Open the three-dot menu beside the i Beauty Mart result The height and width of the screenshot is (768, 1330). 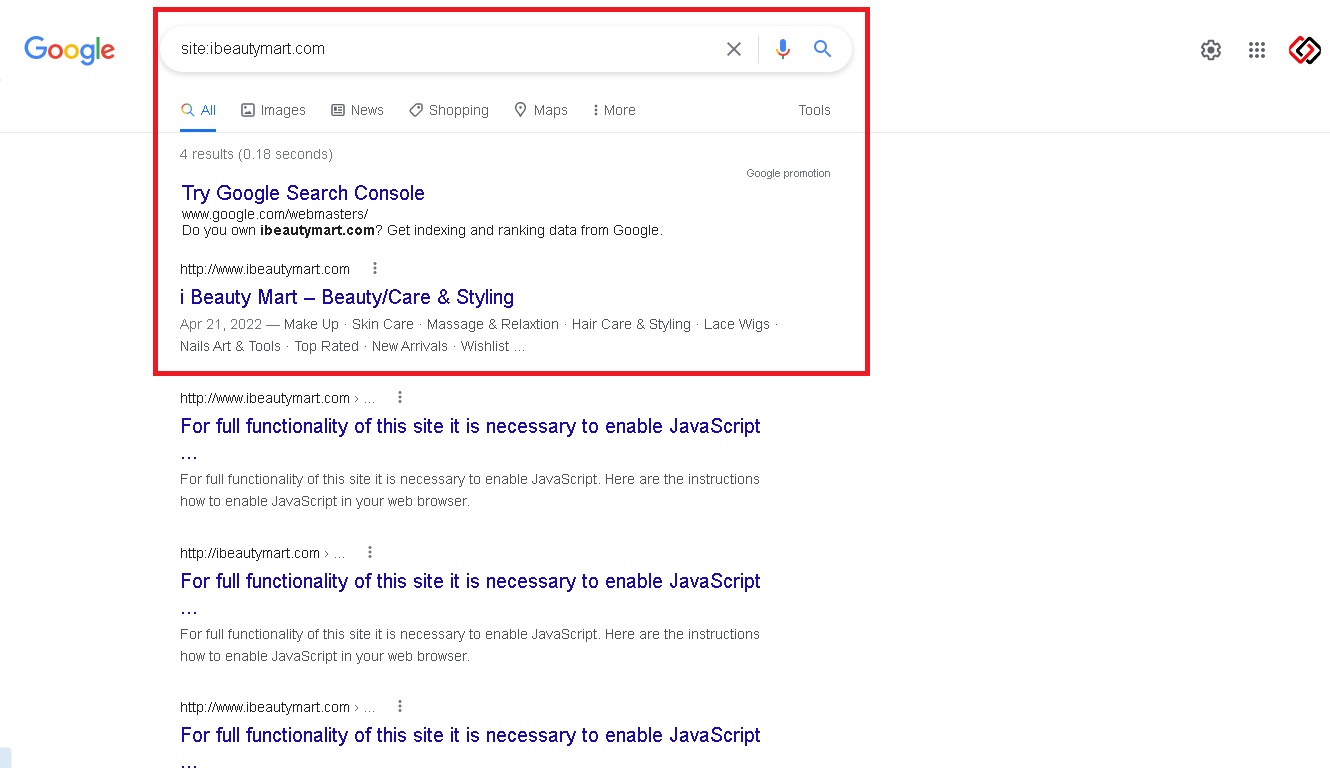[375, 268]
